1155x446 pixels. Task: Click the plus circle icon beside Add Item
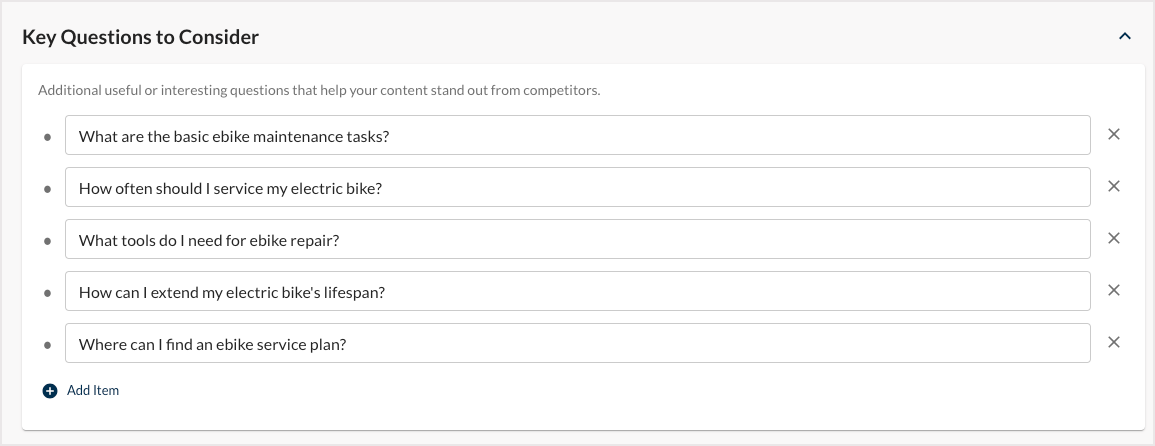pyautogui.click(x=50, y=391)
